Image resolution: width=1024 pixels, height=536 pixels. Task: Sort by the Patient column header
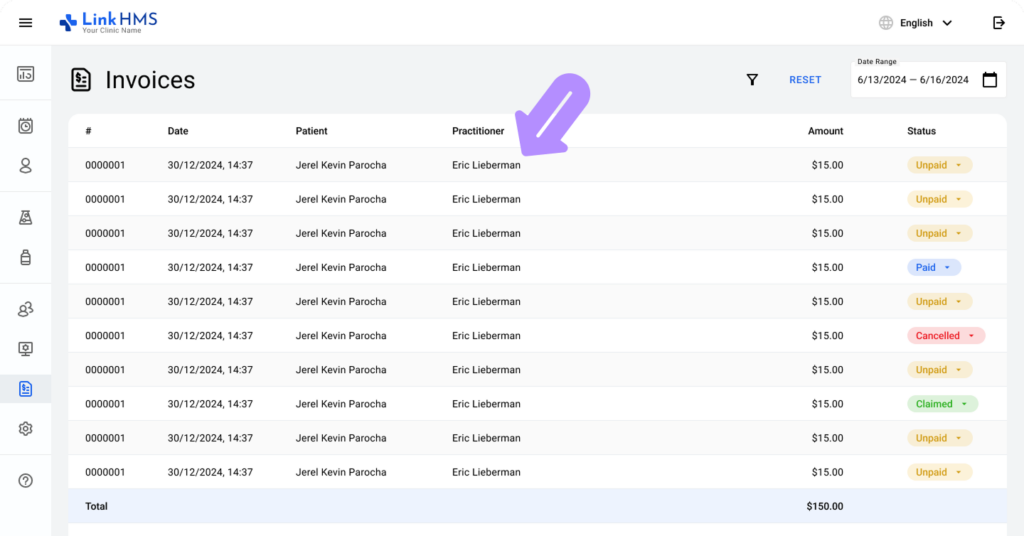pyautogui.click(x=312, y=131)
